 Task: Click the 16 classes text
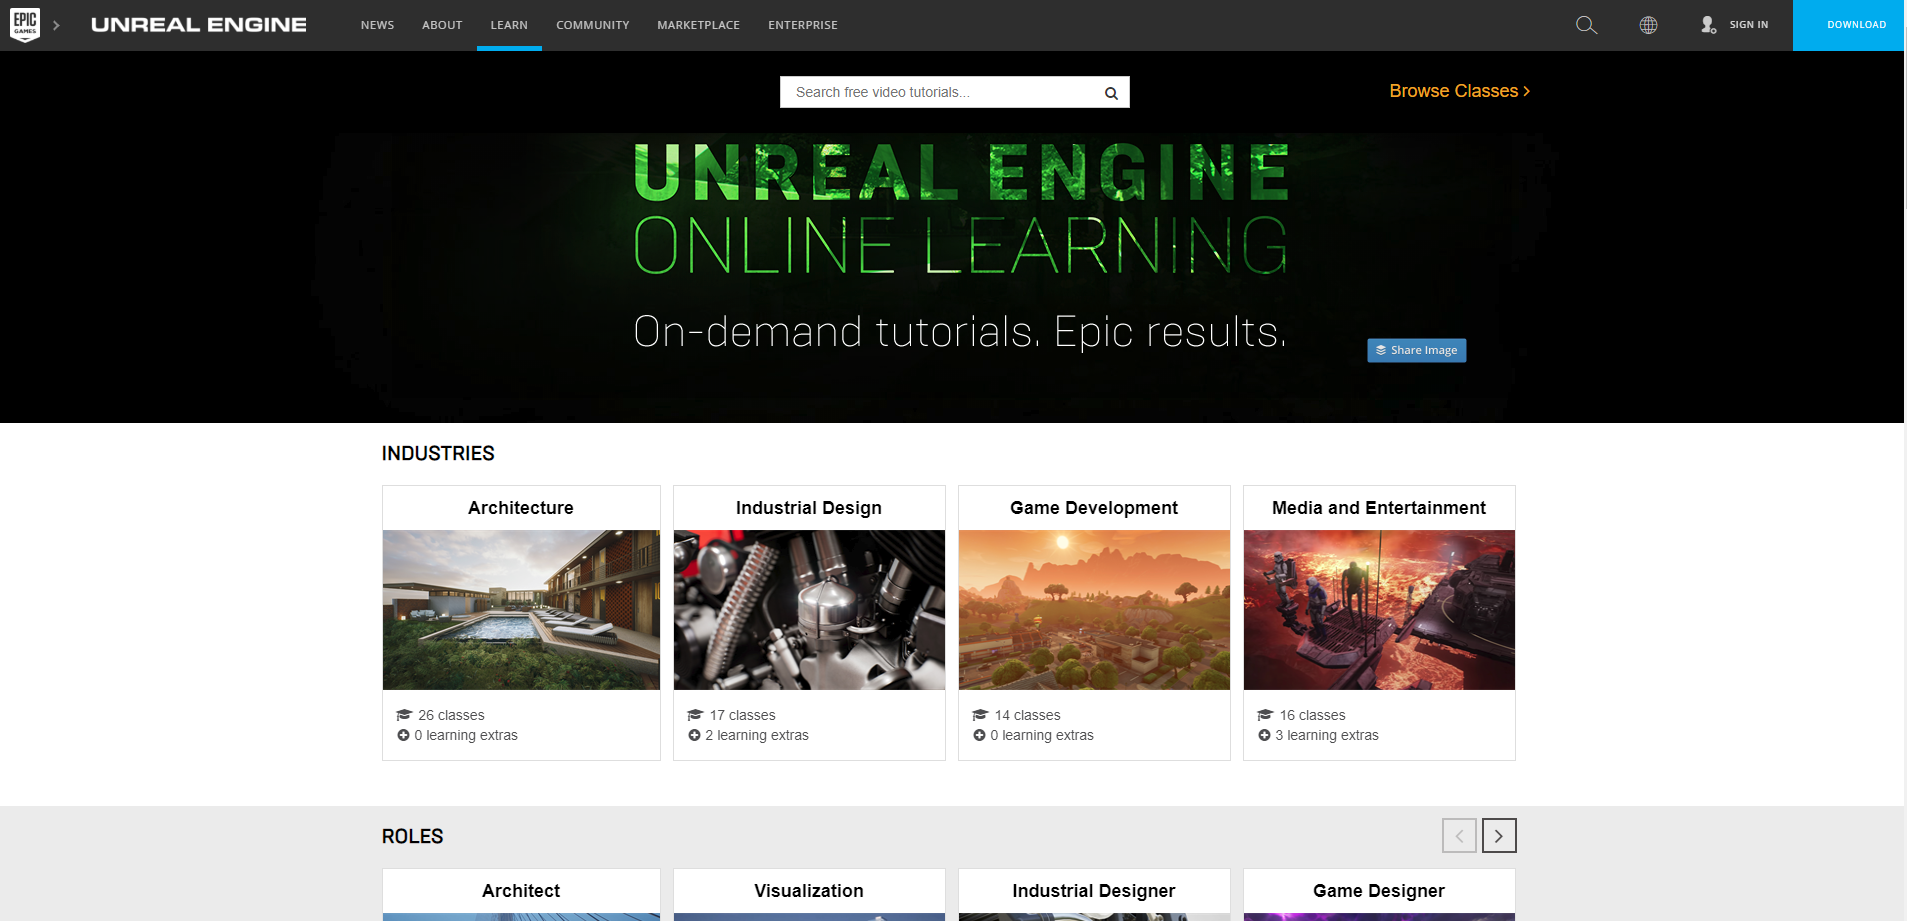point(1312,715)
